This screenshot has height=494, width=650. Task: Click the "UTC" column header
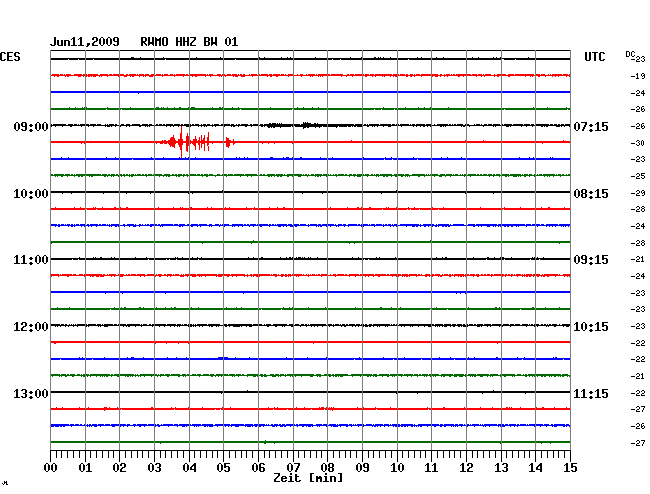click(595, 57)
